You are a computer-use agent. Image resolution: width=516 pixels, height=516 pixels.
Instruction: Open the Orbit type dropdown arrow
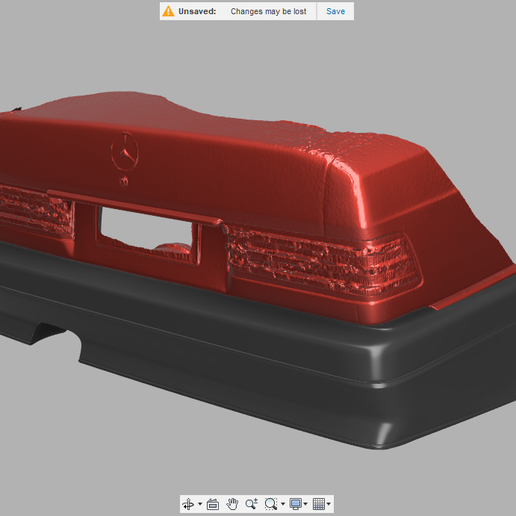200,504
